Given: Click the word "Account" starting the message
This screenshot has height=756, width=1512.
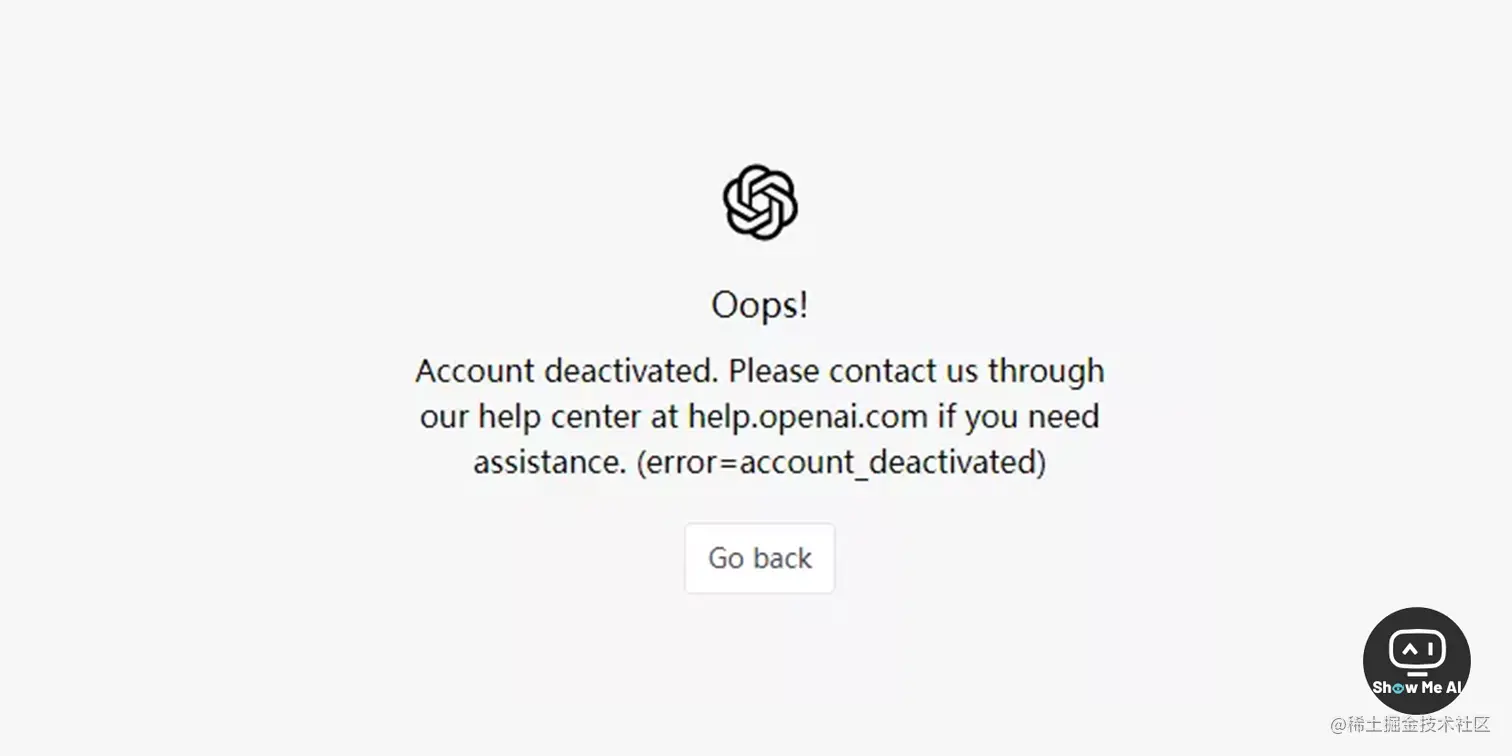Looking at the screenshot, I should coord(475,370).
